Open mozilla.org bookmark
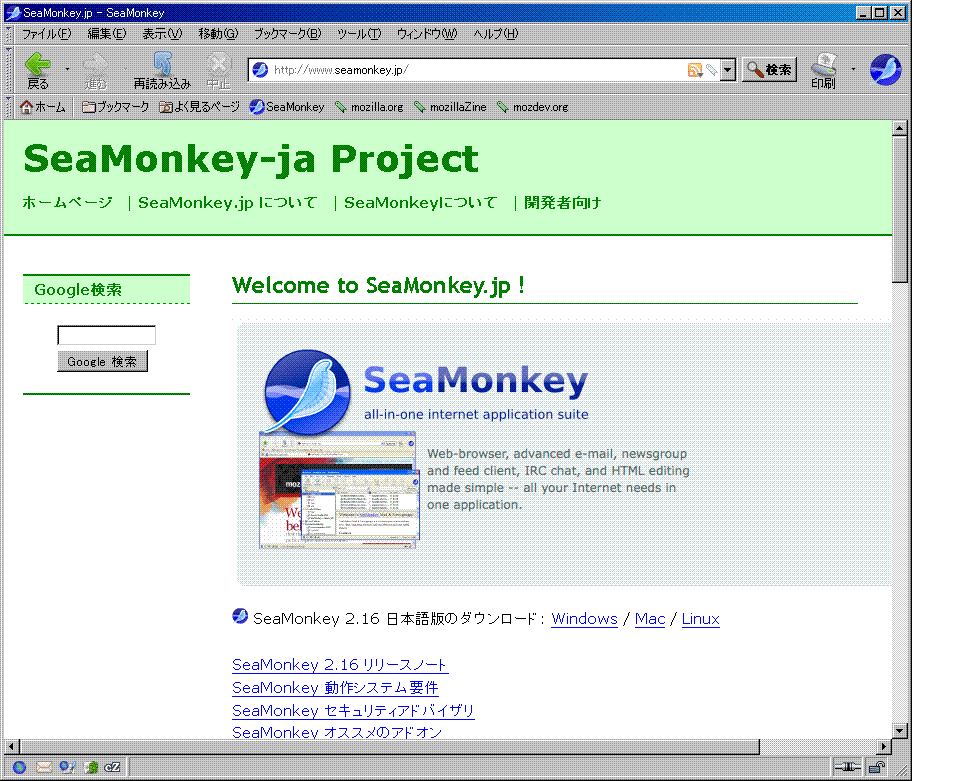Image resolution: width=960 pixels, height=781 pixels. (369, 107)
